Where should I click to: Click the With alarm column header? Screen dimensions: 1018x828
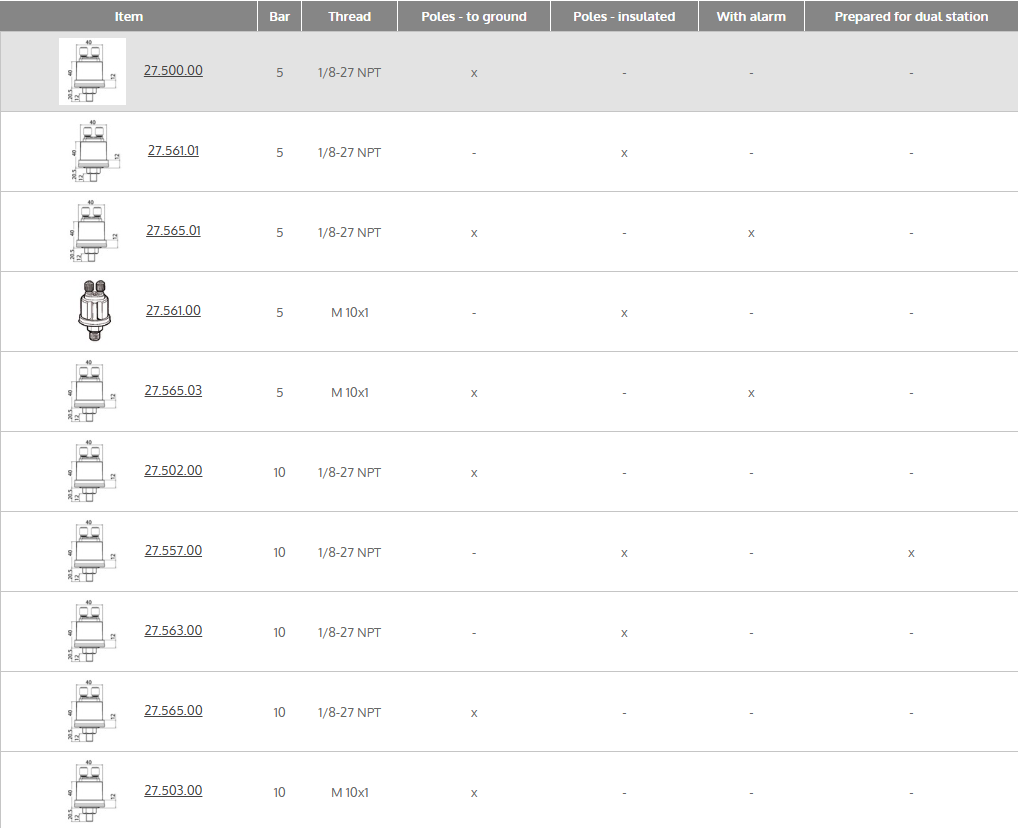click(x=751, y=16)
